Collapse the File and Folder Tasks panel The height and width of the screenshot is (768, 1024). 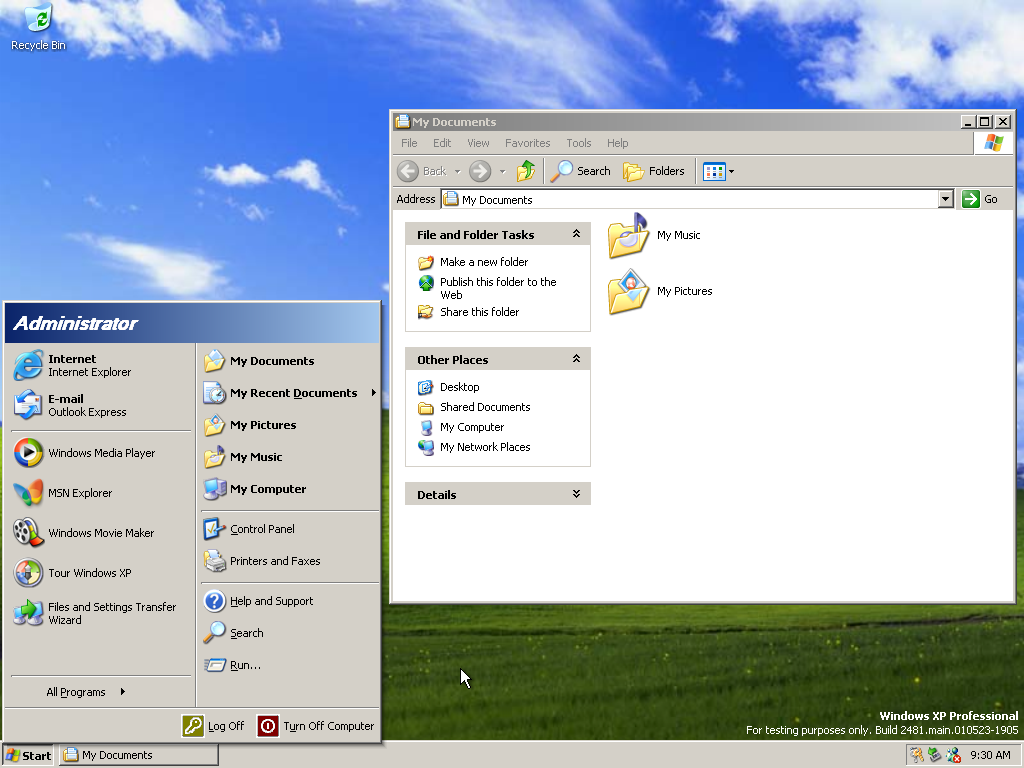pos(576,235)
